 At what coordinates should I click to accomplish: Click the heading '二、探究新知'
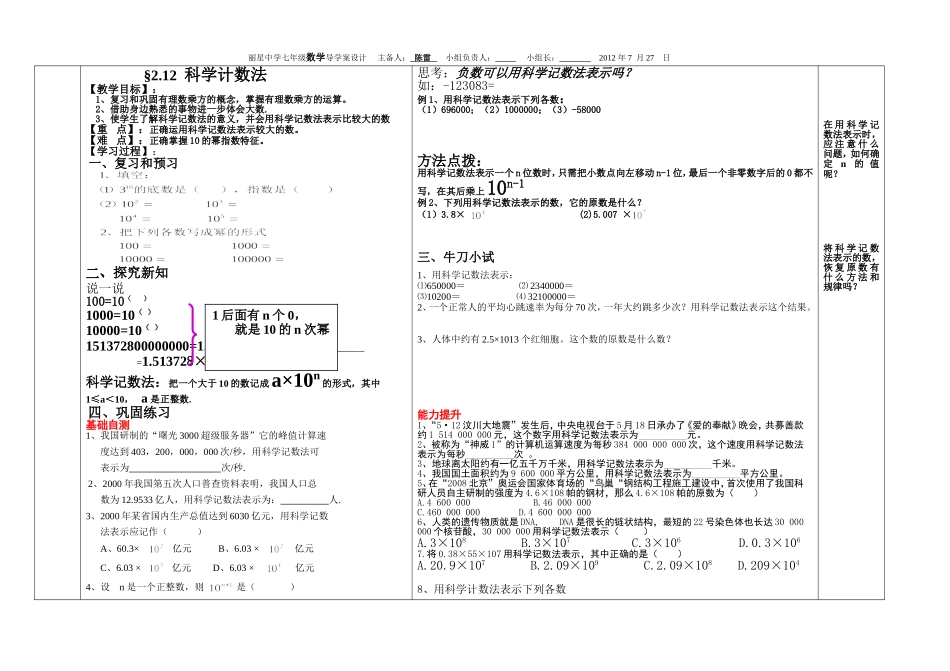(127, 273)
